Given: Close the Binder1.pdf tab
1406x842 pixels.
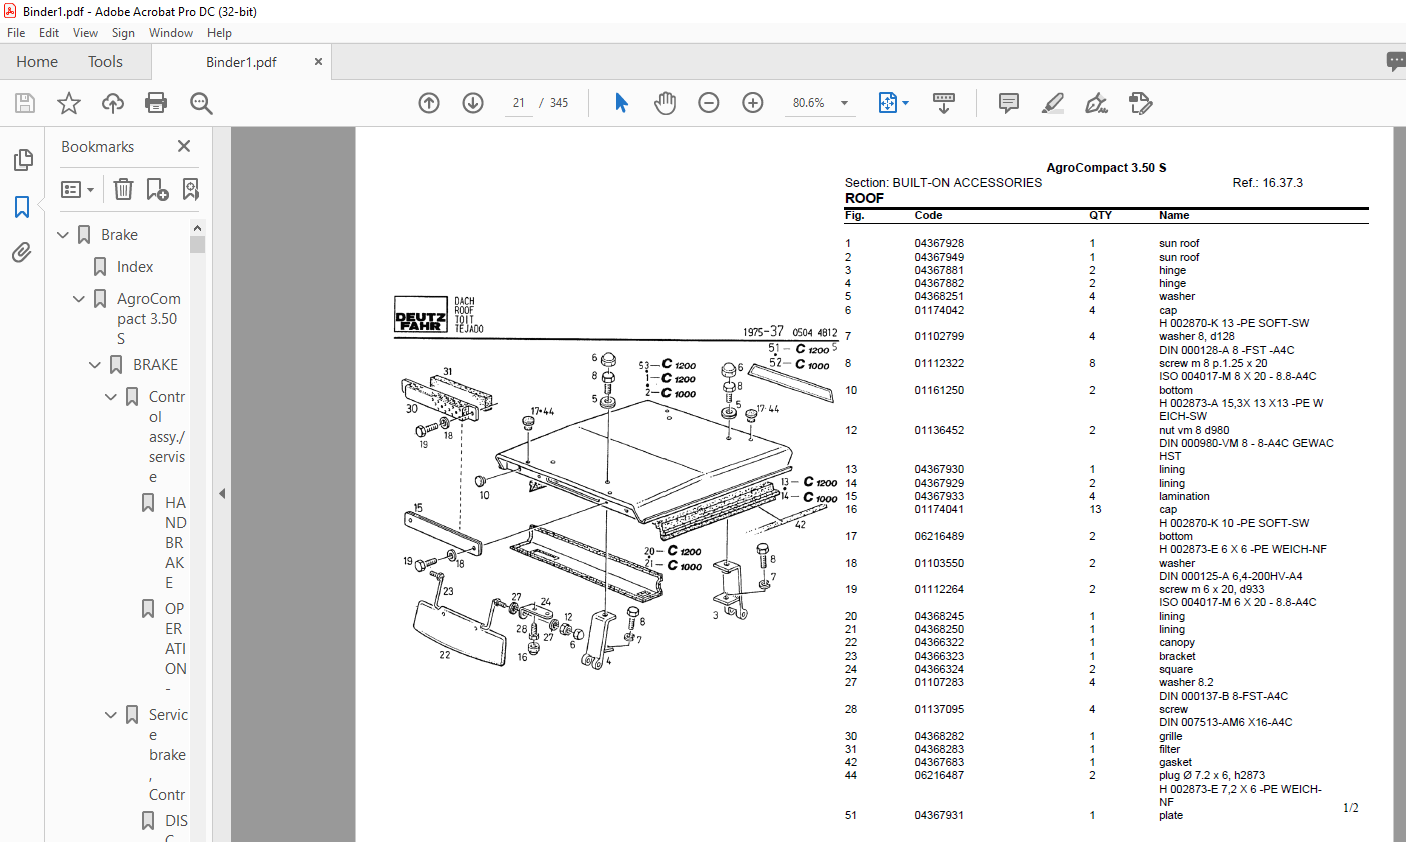Looking at the screenshot, I should point(318,61).
